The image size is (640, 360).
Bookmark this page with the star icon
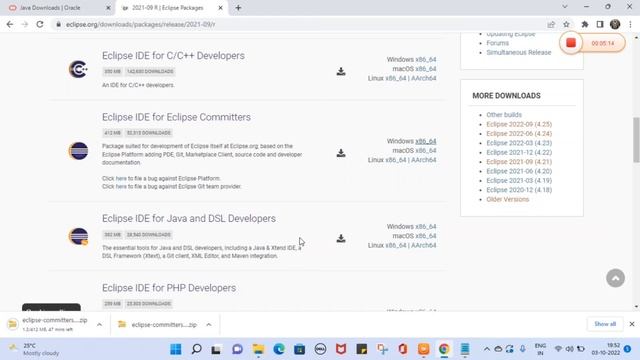pyautogui.click(x=566, y=24)
